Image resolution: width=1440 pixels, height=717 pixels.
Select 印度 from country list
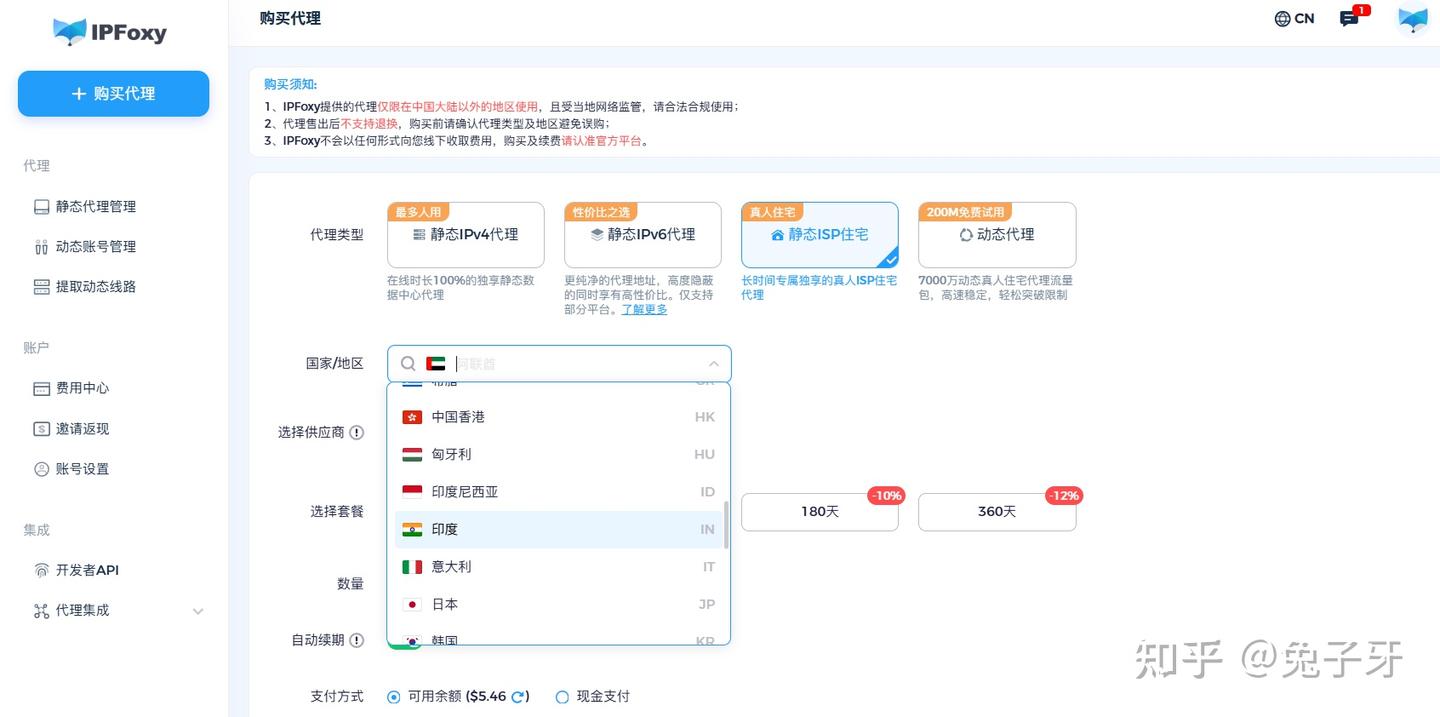point(559,530)
